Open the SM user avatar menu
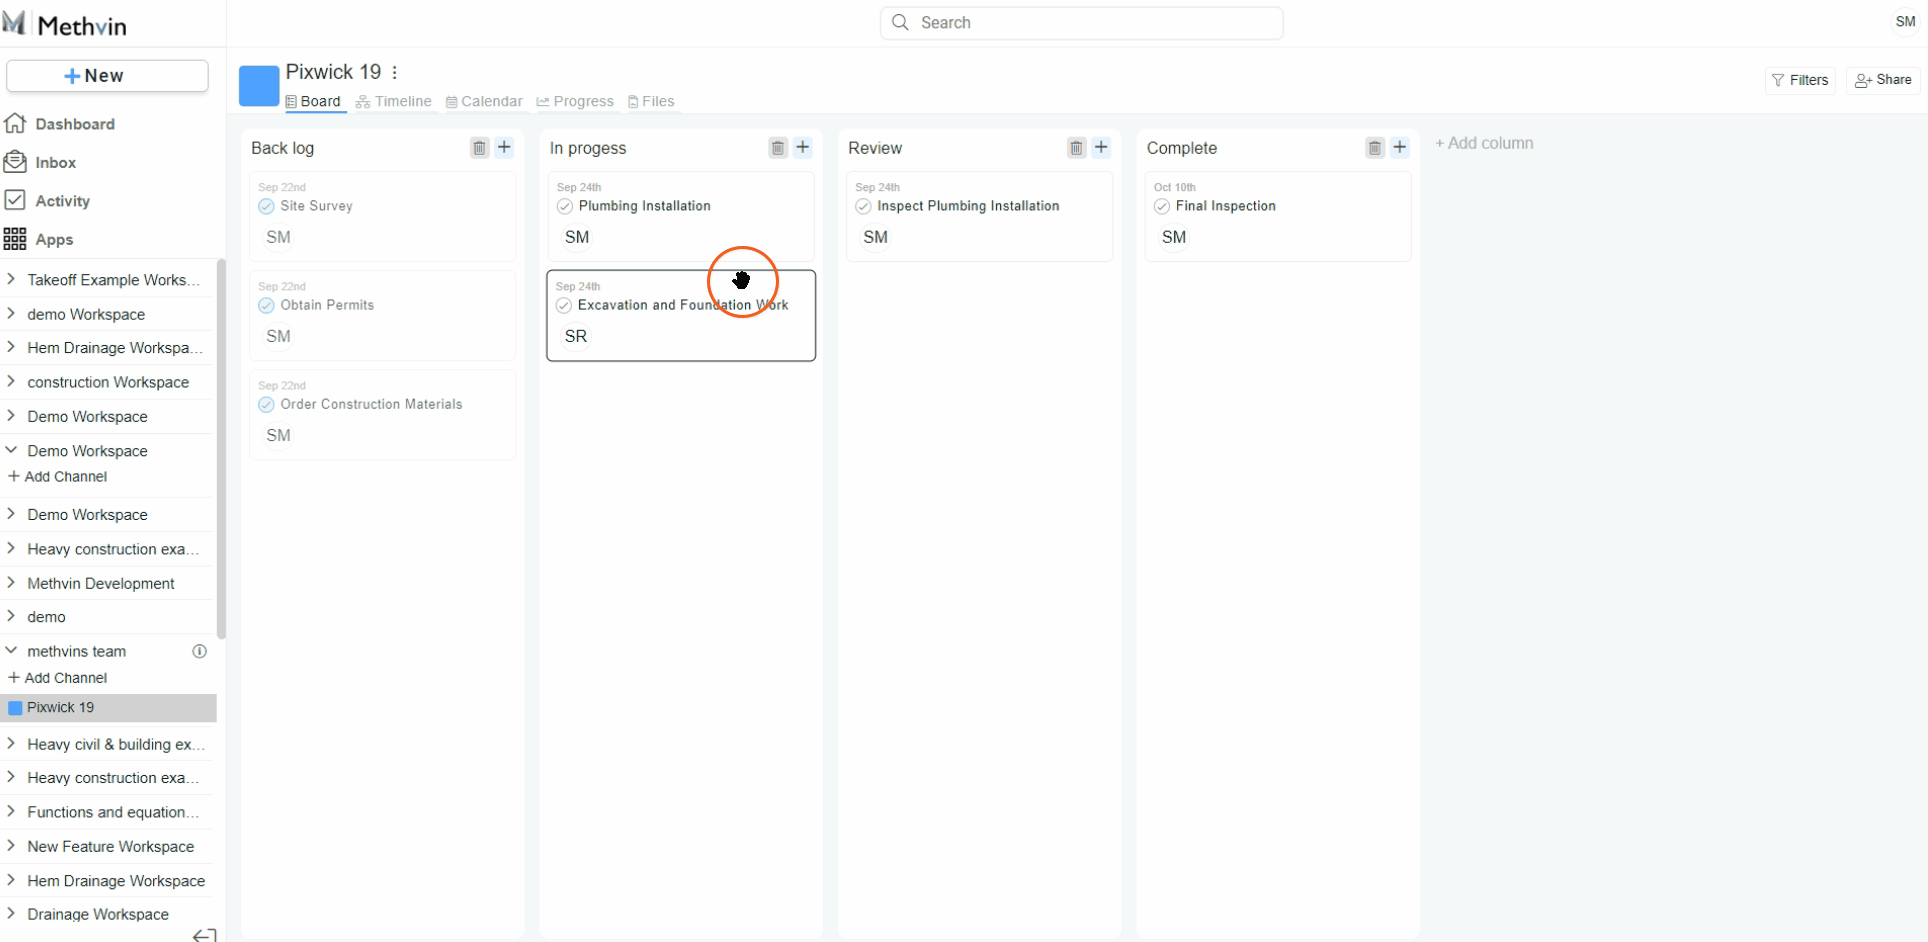This screenshot has height=942, width=1928. click(x=1905, y=22)
